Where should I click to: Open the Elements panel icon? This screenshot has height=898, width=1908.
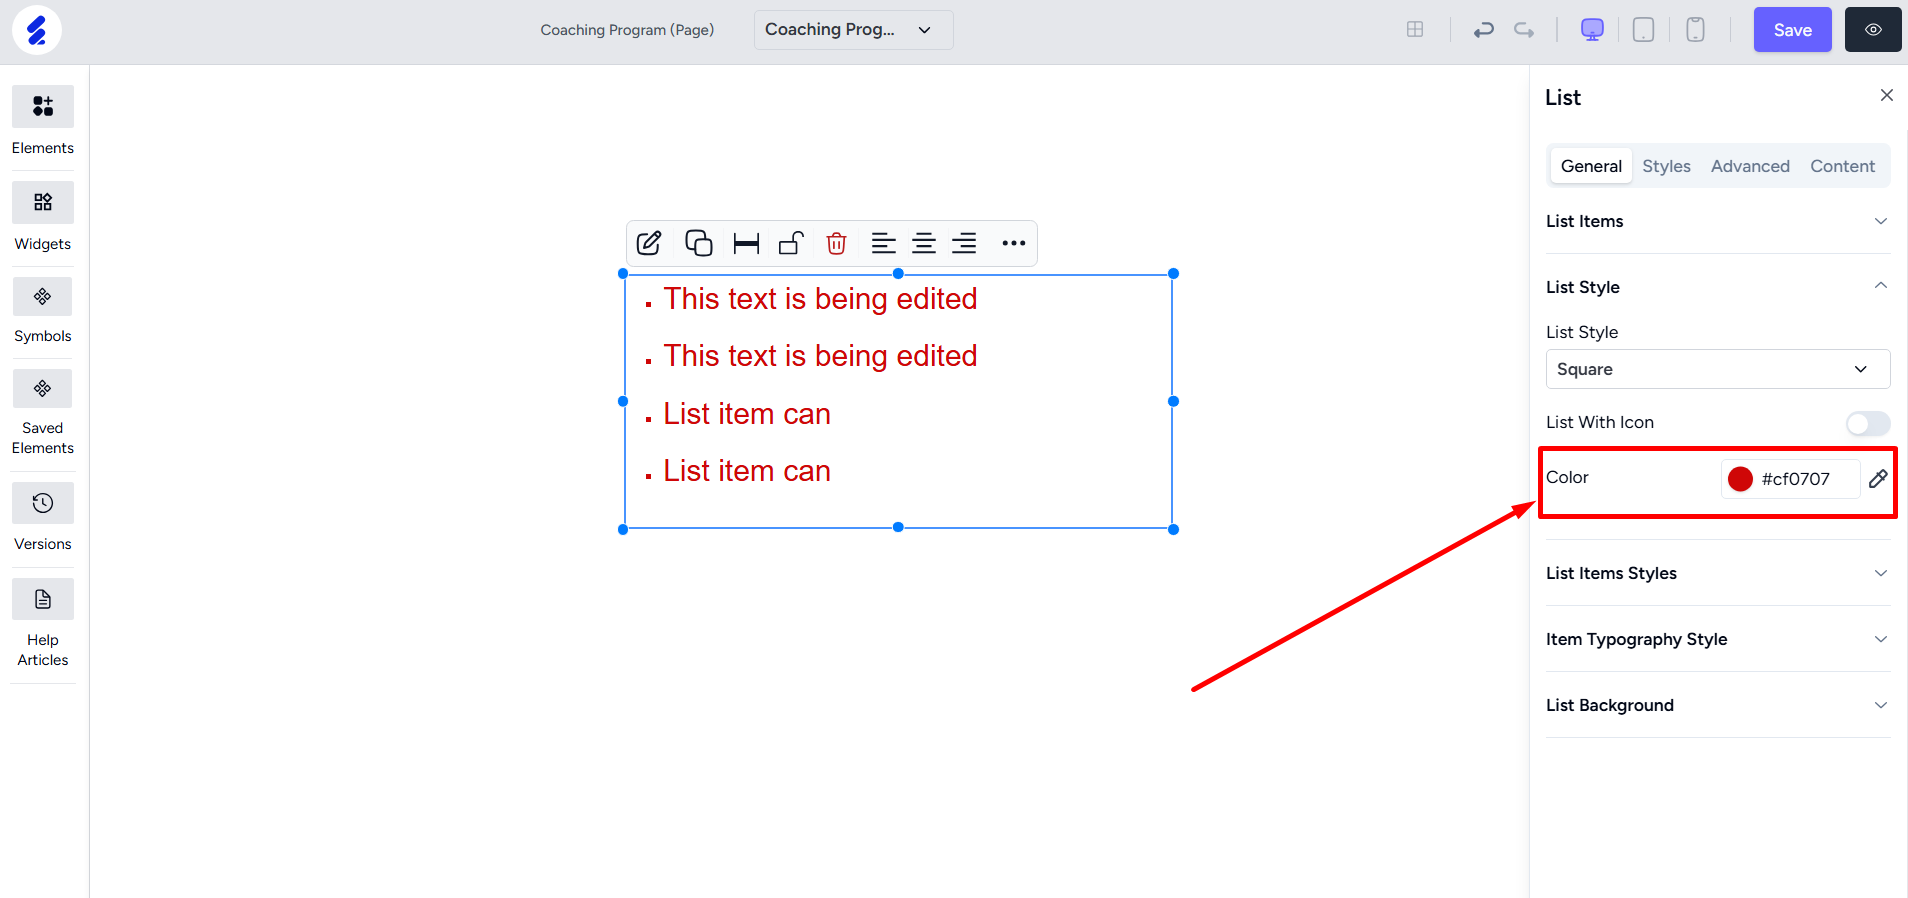pyautogui.click(x=43, y=106)
